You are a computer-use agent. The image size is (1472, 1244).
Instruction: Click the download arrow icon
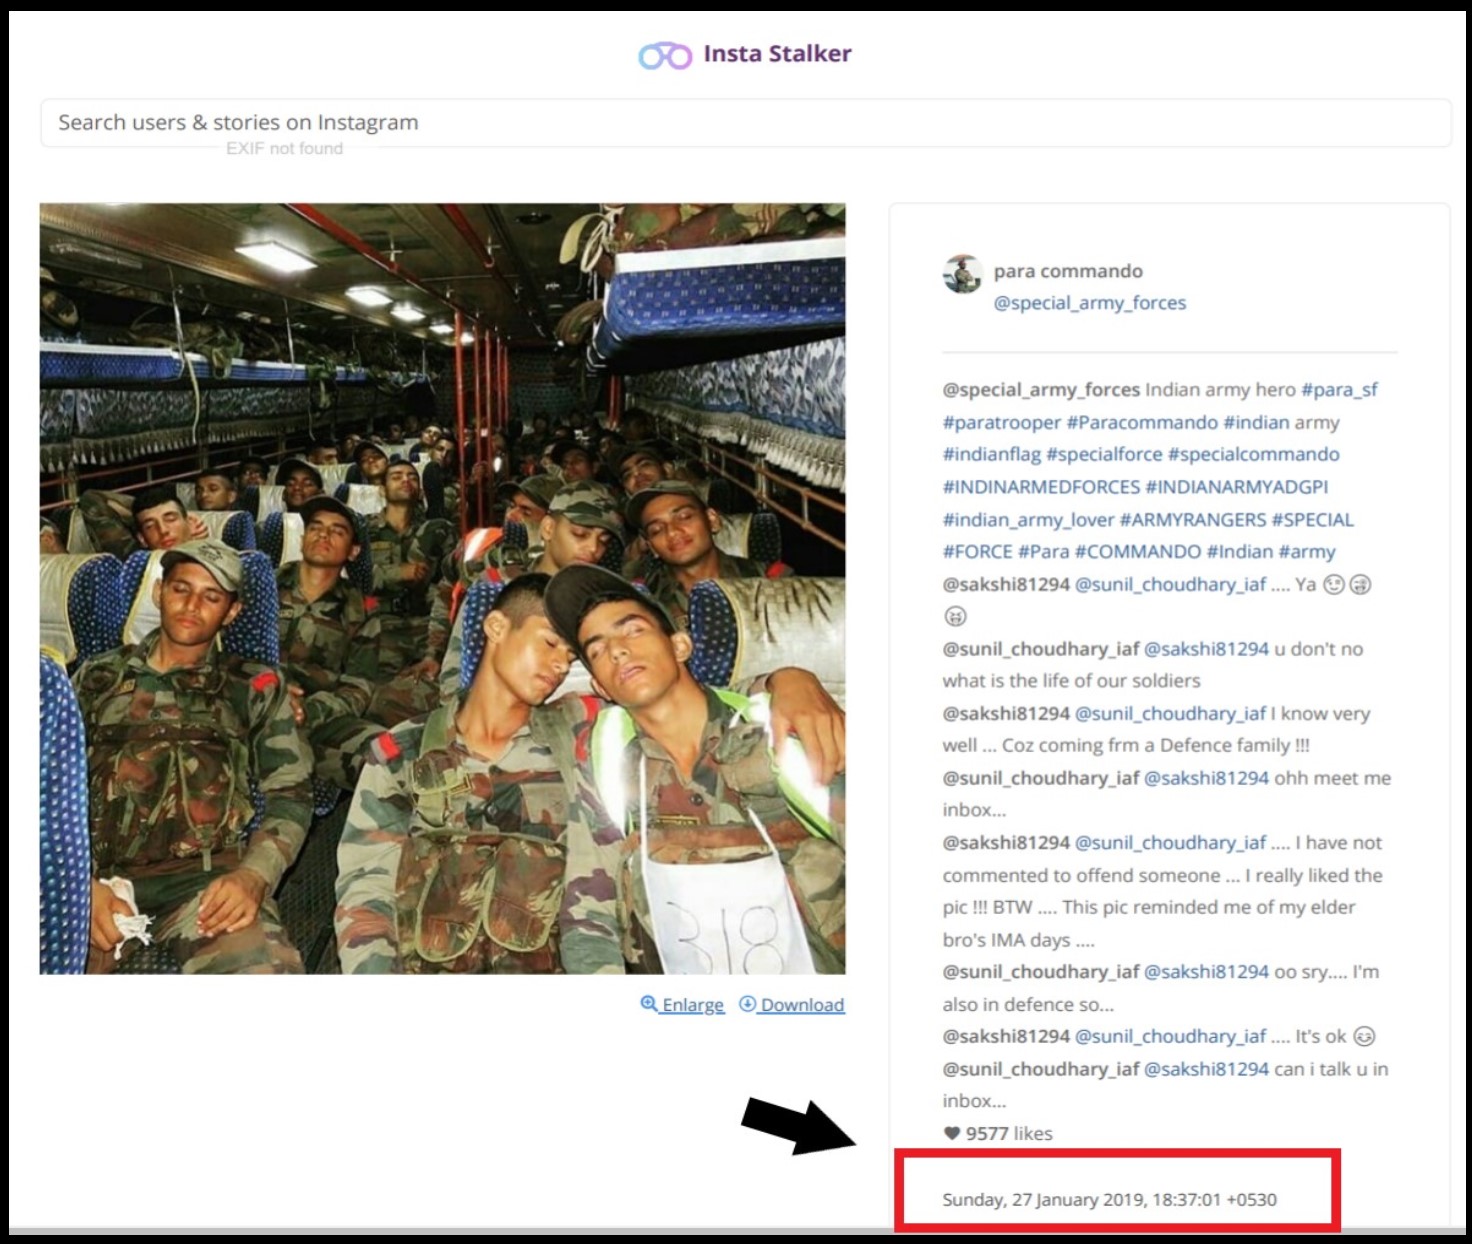click(x=747, y=1003)
